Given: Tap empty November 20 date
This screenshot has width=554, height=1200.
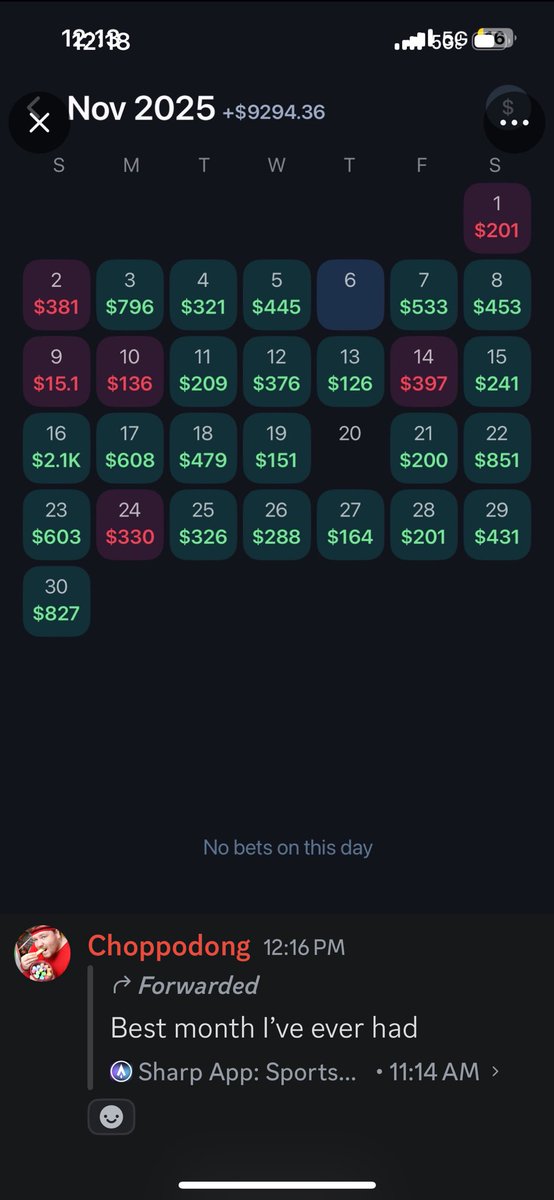Looking at the screenshot, I should [x=350, y=433].
